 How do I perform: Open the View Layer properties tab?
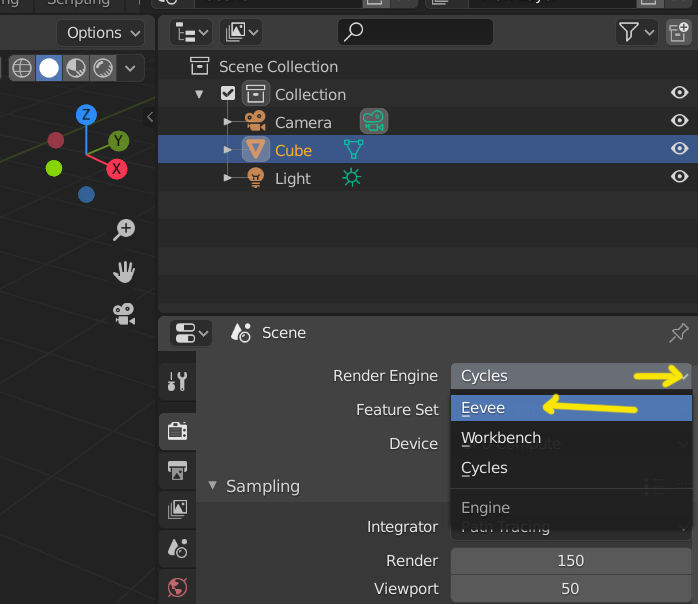pos(177,509)
